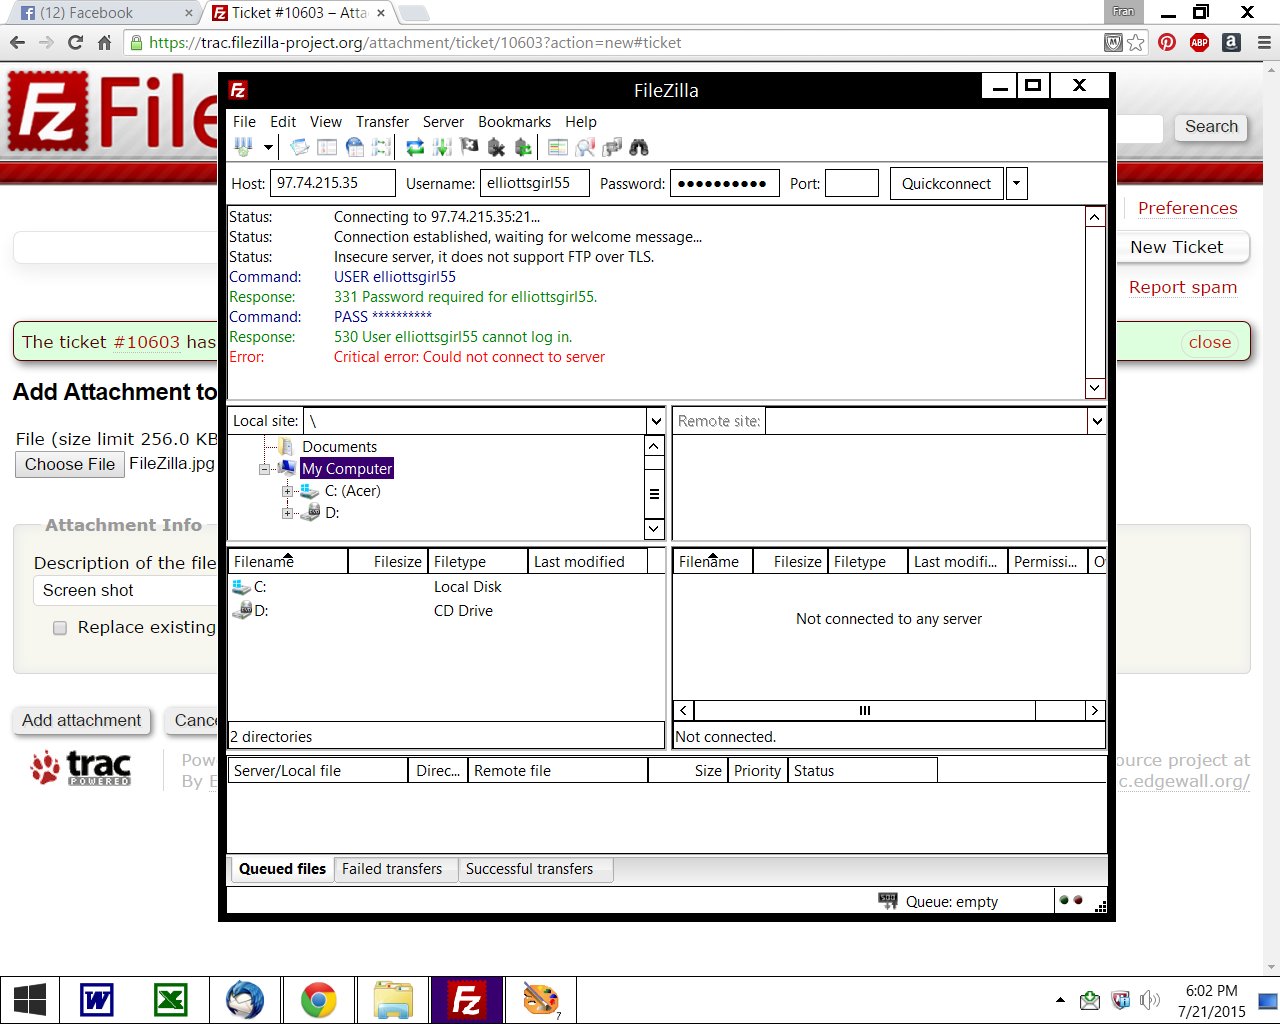The width and height of the screenshot is (1280, 1024).
Task: Click the cancel current operation icon
Action: pos(469,147)
